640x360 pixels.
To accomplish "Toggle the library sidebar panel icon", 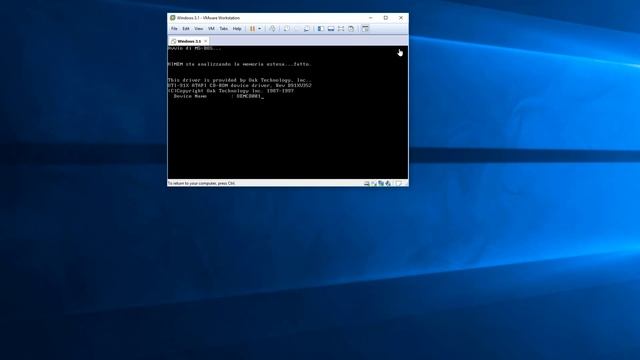I will [x=321, y=29].
